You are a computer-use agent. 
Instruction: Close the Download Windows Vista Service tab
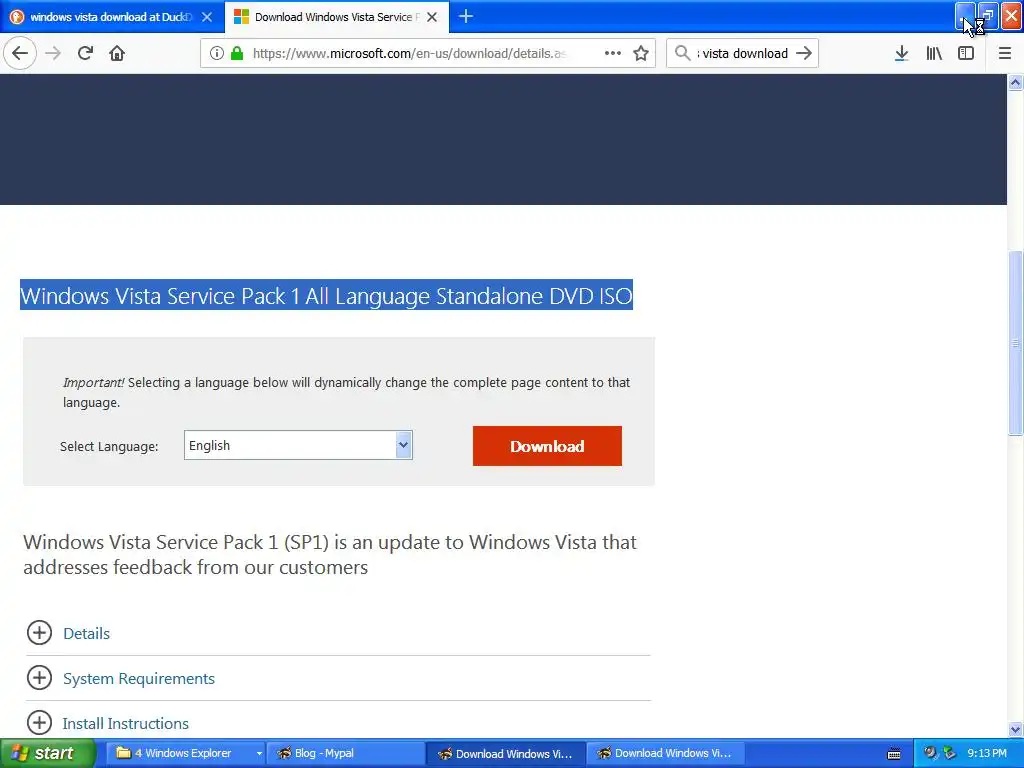click(x=432, y=17)
